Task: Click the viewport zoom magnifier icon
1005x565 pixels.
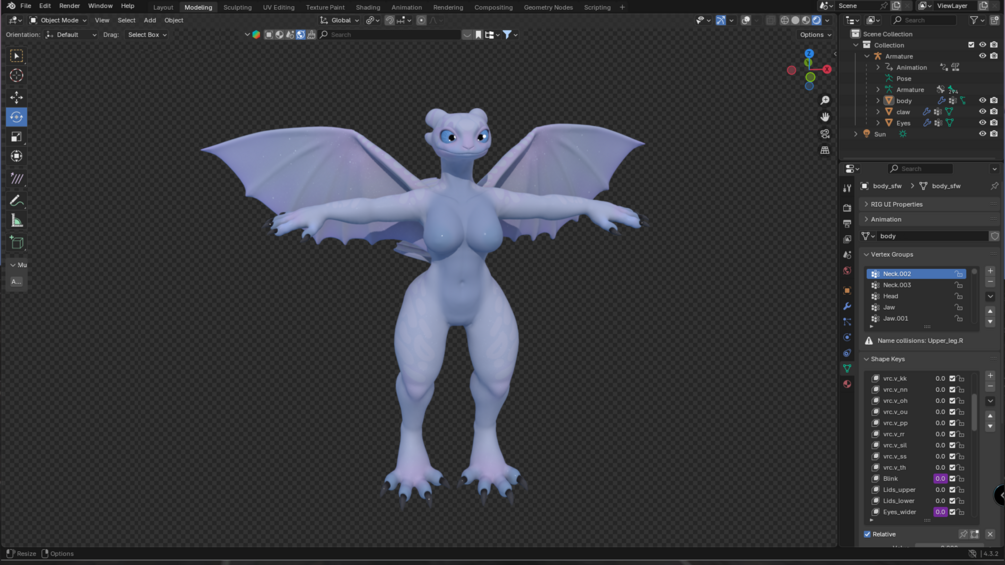Action: pos(825,101)
